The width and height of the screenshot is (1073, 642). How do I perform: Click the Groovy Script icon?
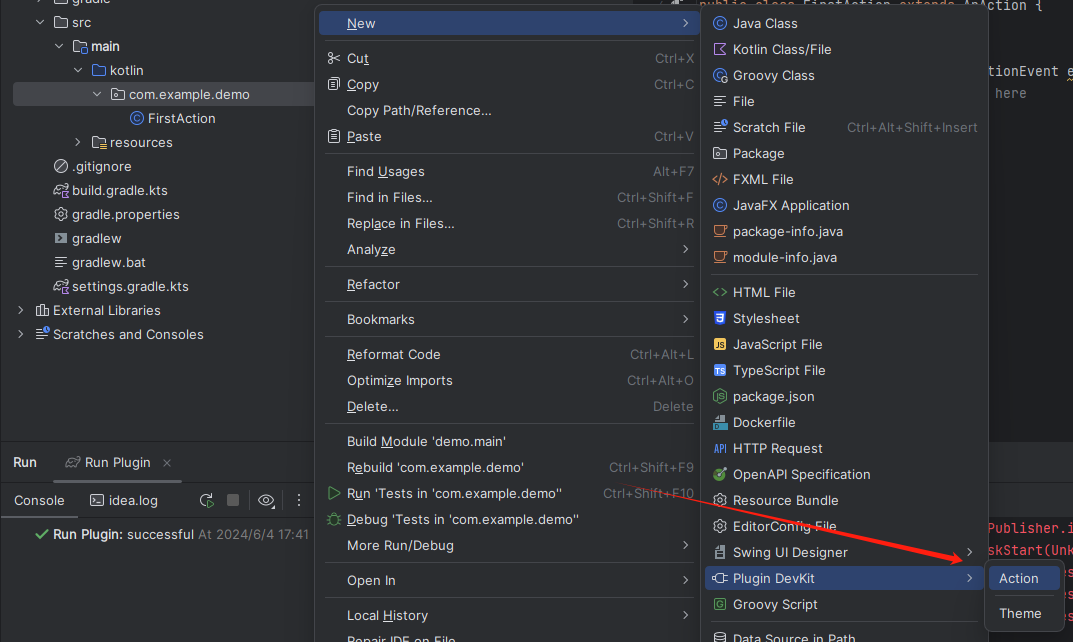click(x=719, y=604)
